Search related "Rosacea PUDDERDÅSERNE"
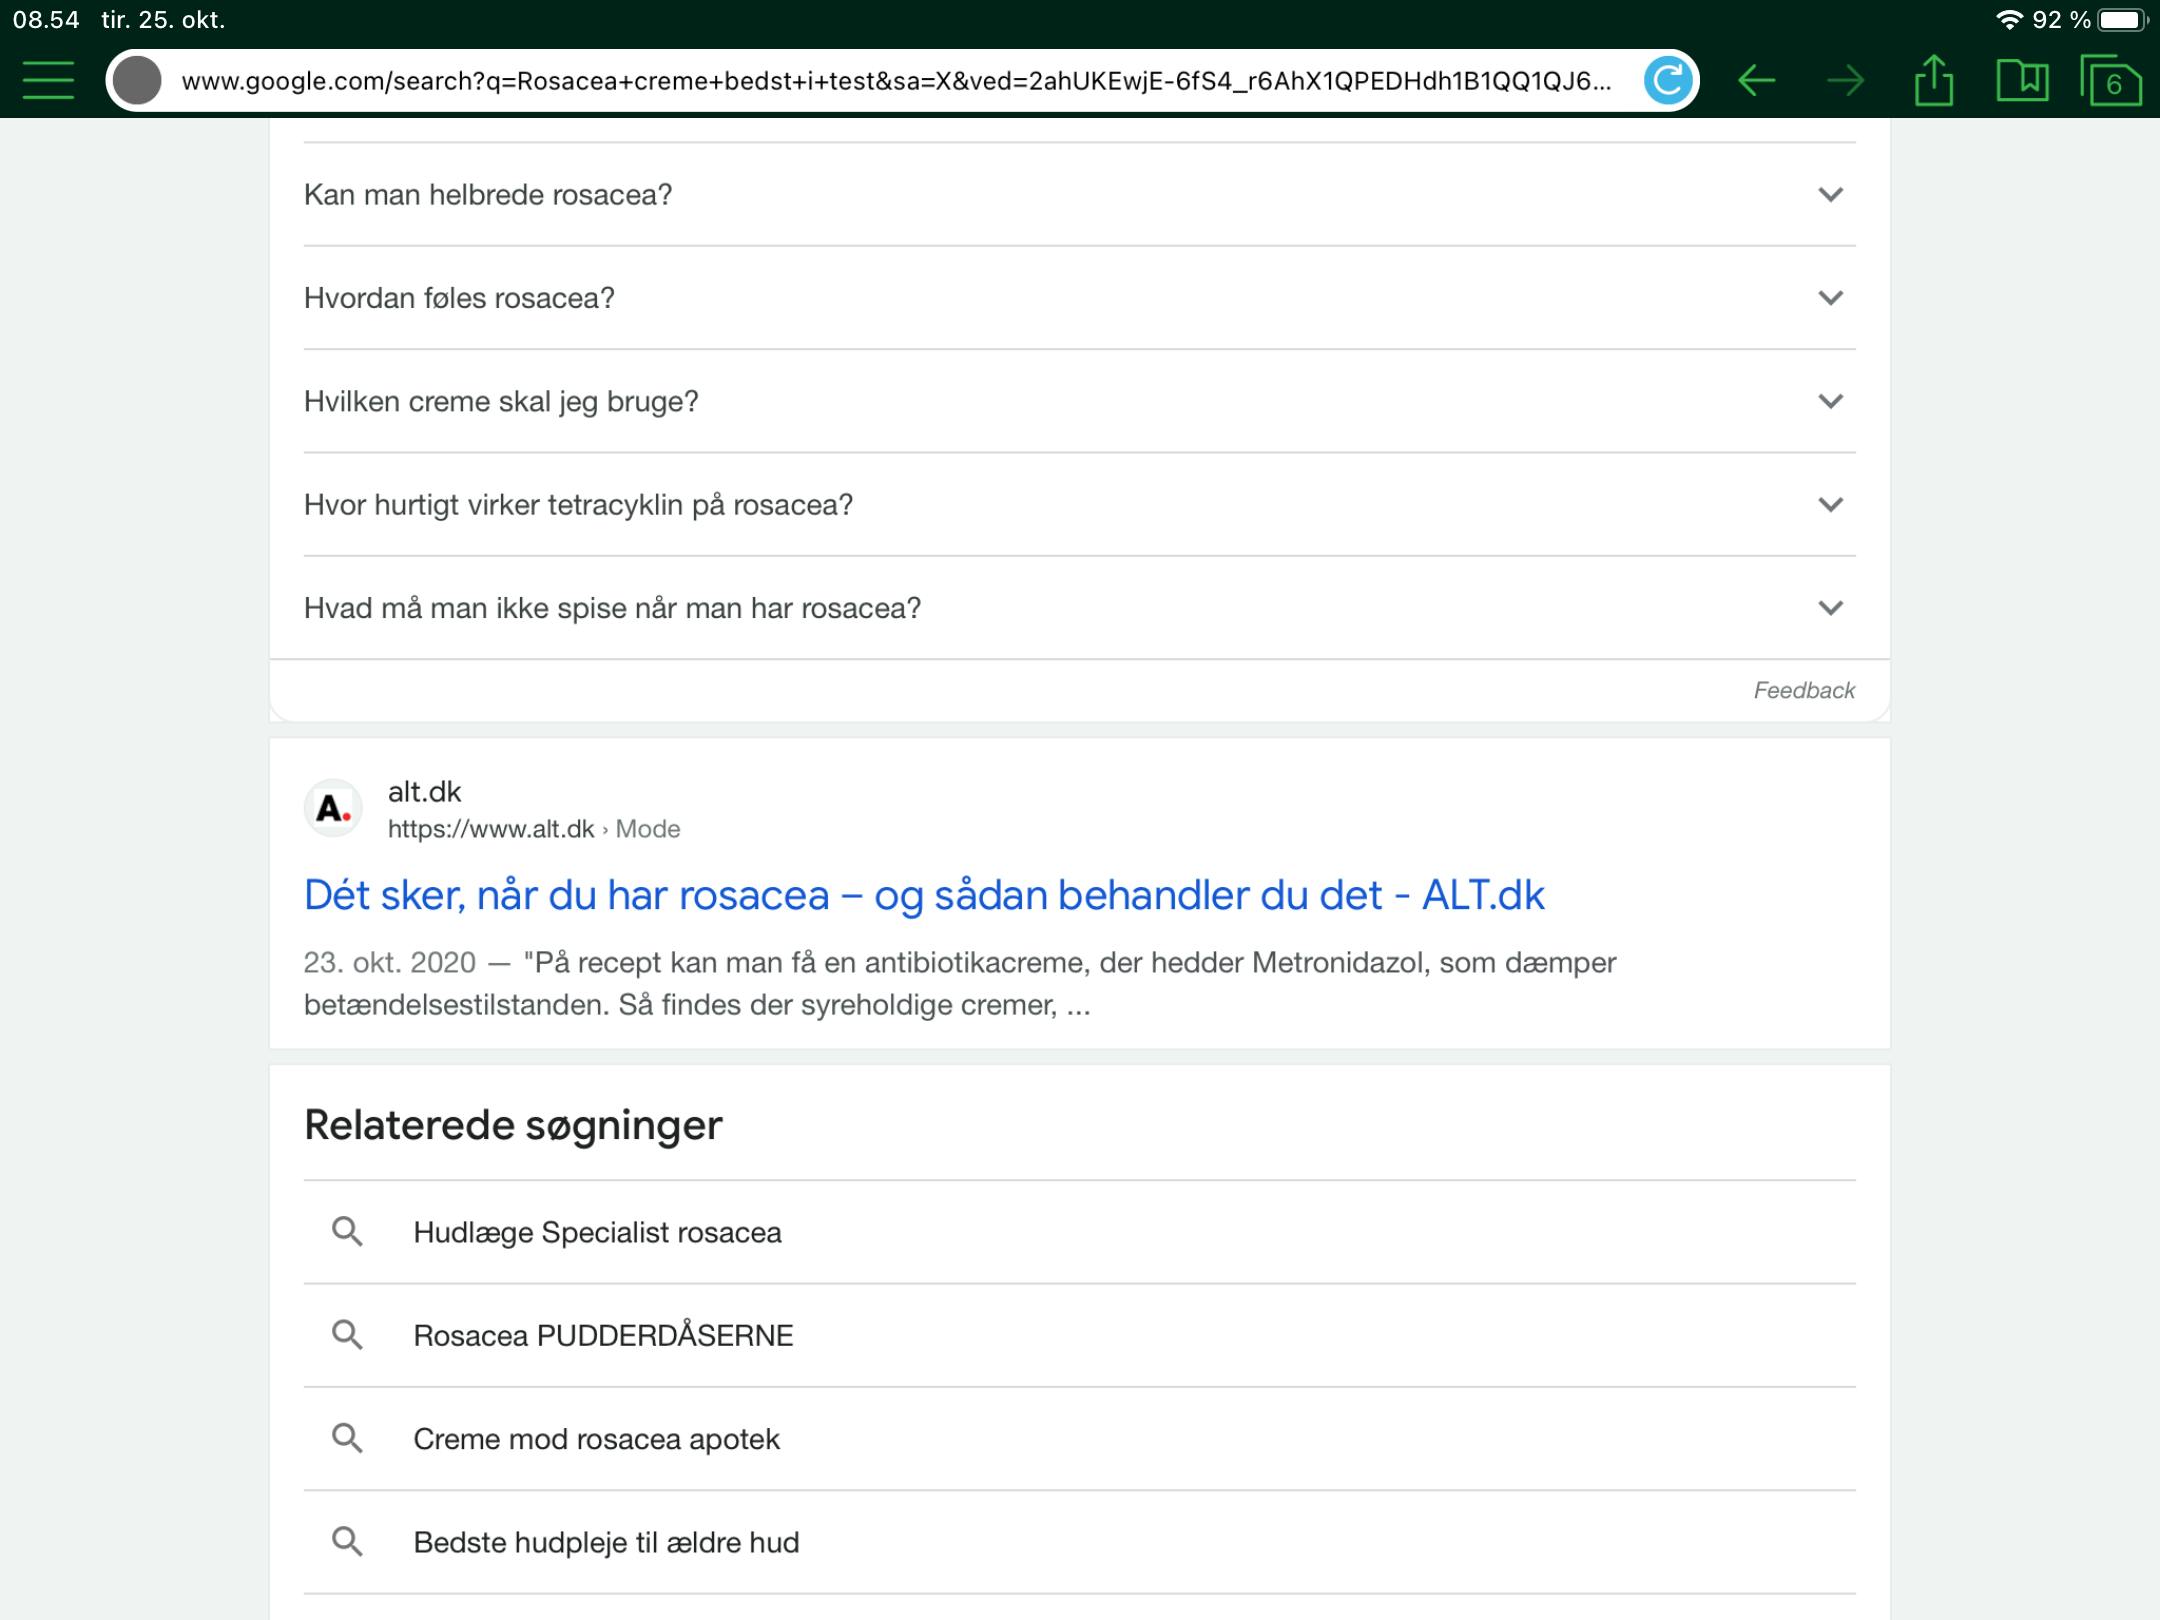This screenshot has width=2160, height=1620. click(603, 1336)
